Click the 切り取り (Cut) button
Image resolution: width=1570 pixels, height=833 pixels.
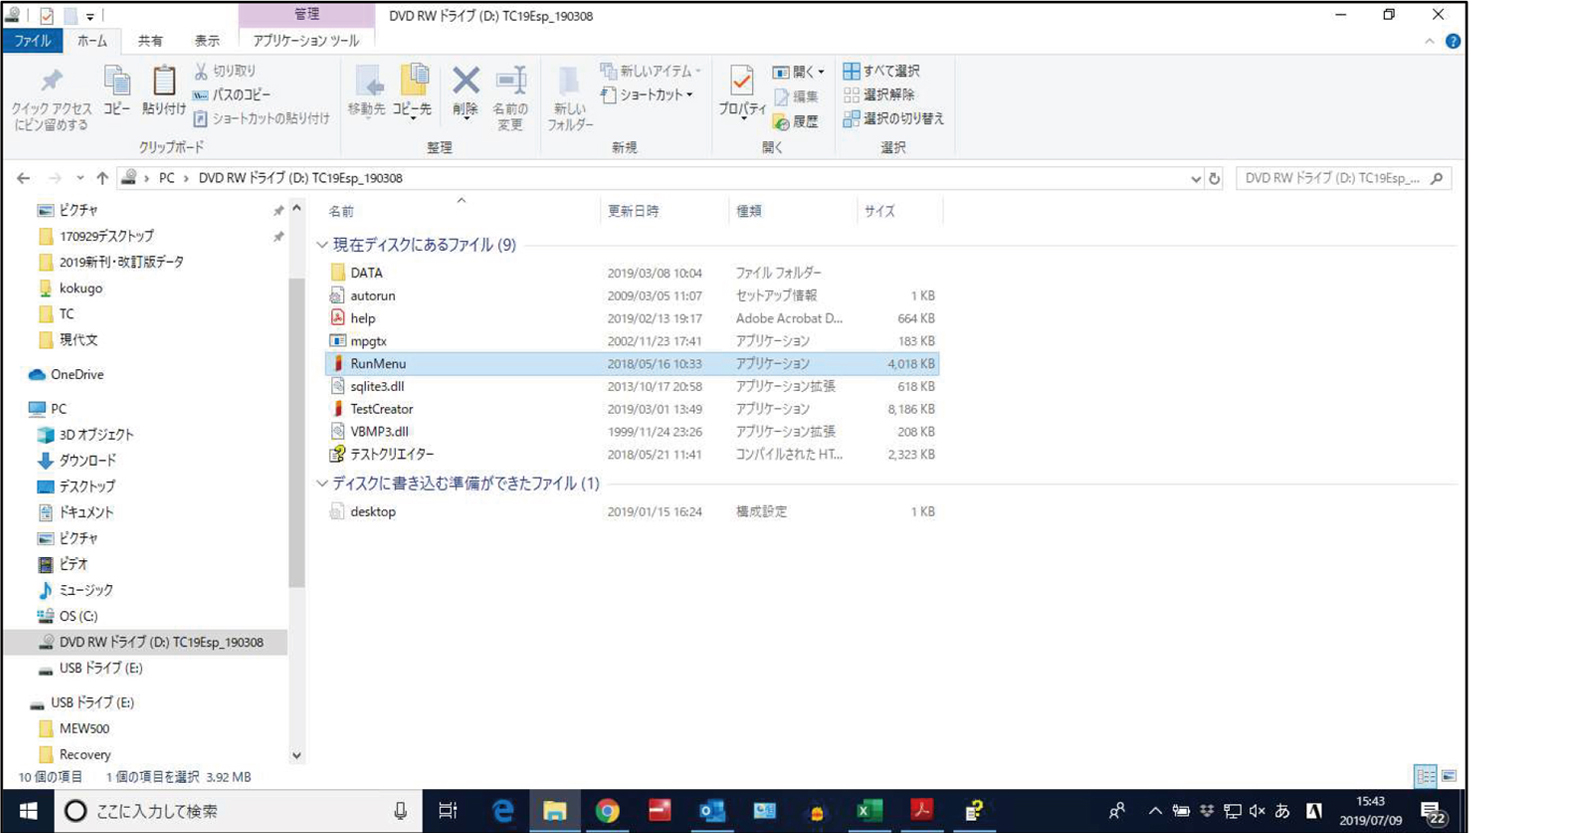click(225, 71)
